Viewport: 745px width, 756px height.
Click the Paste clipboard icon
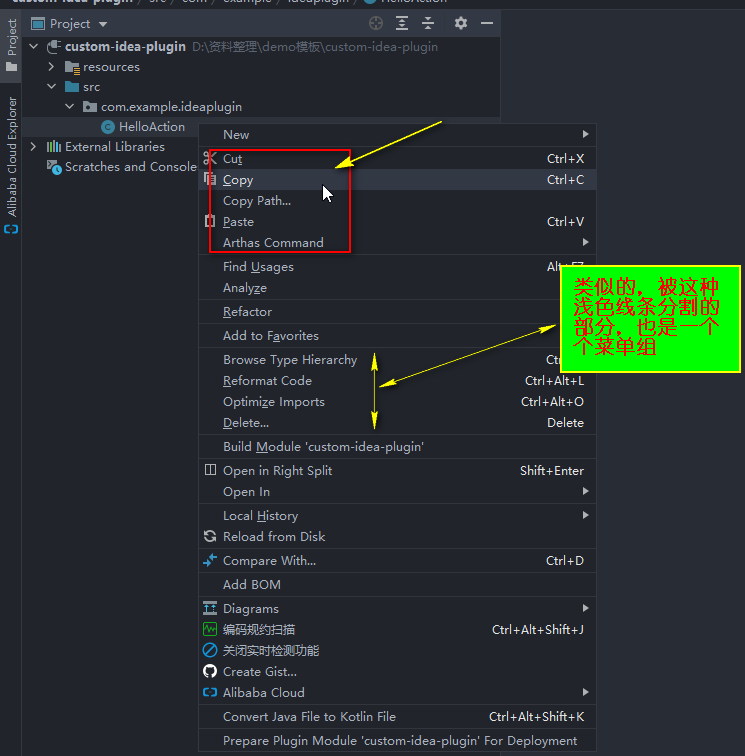210,221
